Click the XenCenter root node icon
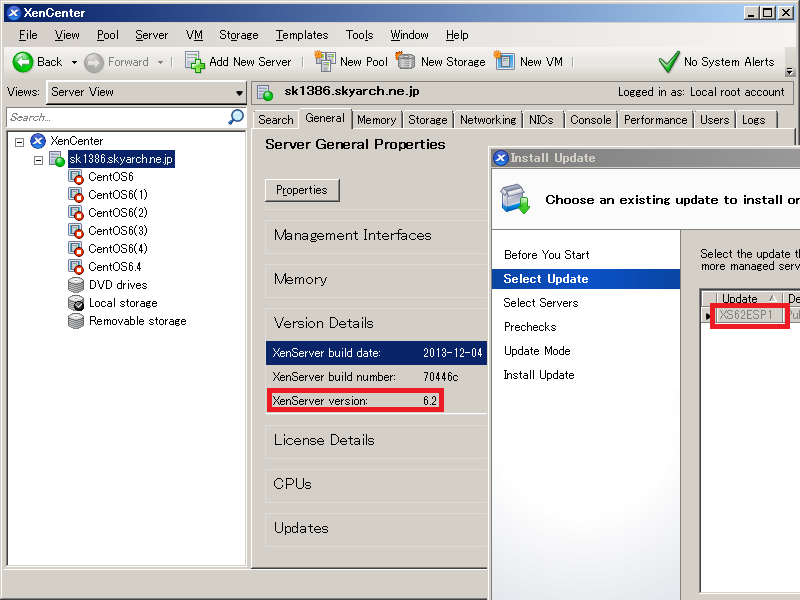Screen dimensions: 800x600 click(x=38, y=141)
